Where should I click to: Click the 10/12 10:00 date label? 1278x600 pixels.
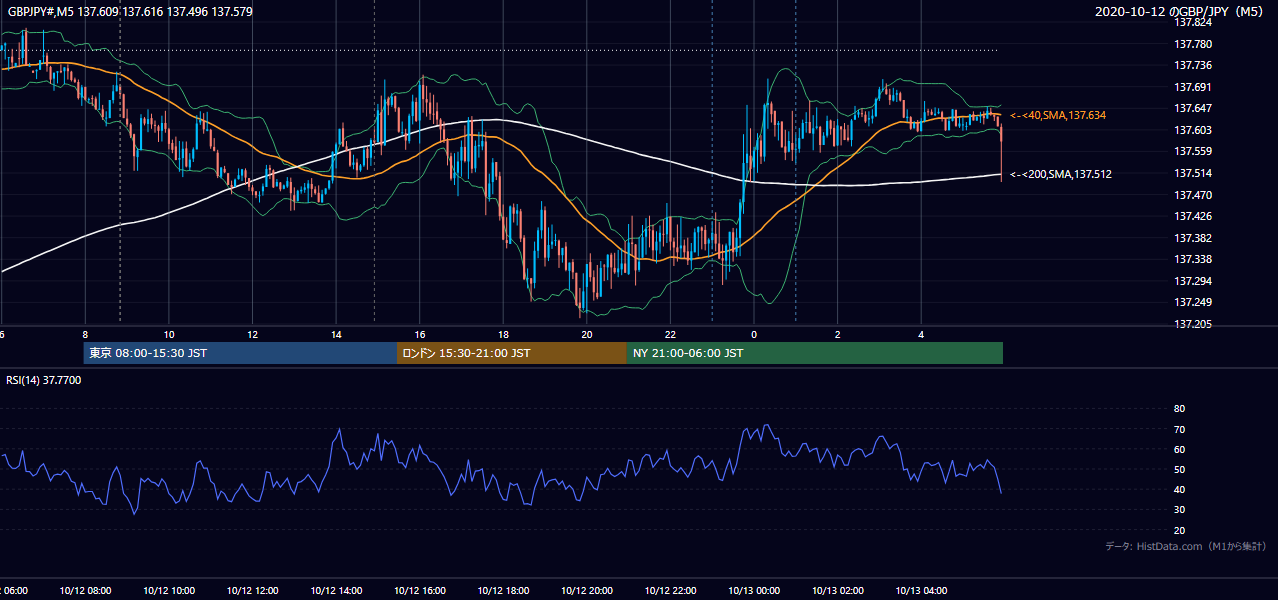169,591
